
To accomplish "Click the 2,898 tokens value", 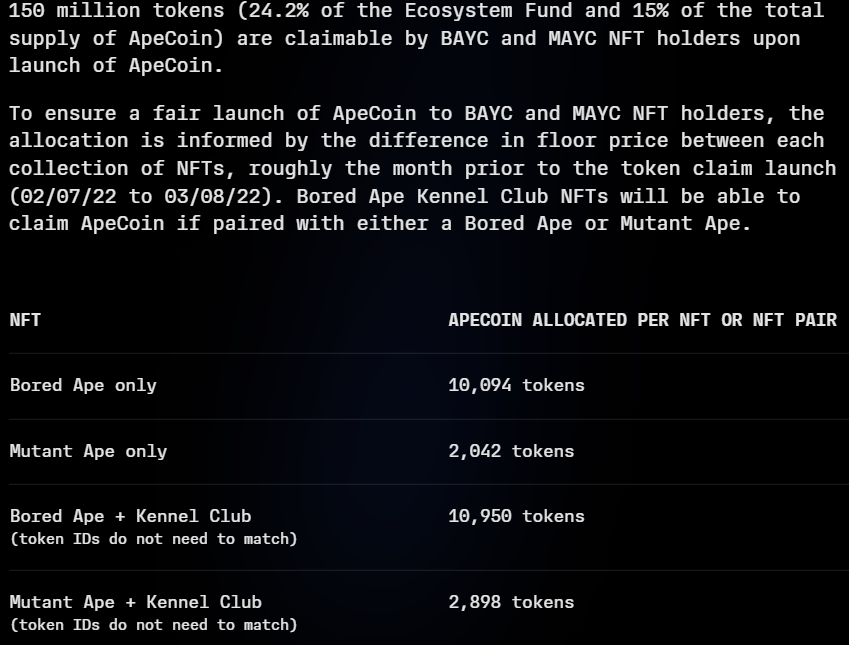I will point(511,602).
